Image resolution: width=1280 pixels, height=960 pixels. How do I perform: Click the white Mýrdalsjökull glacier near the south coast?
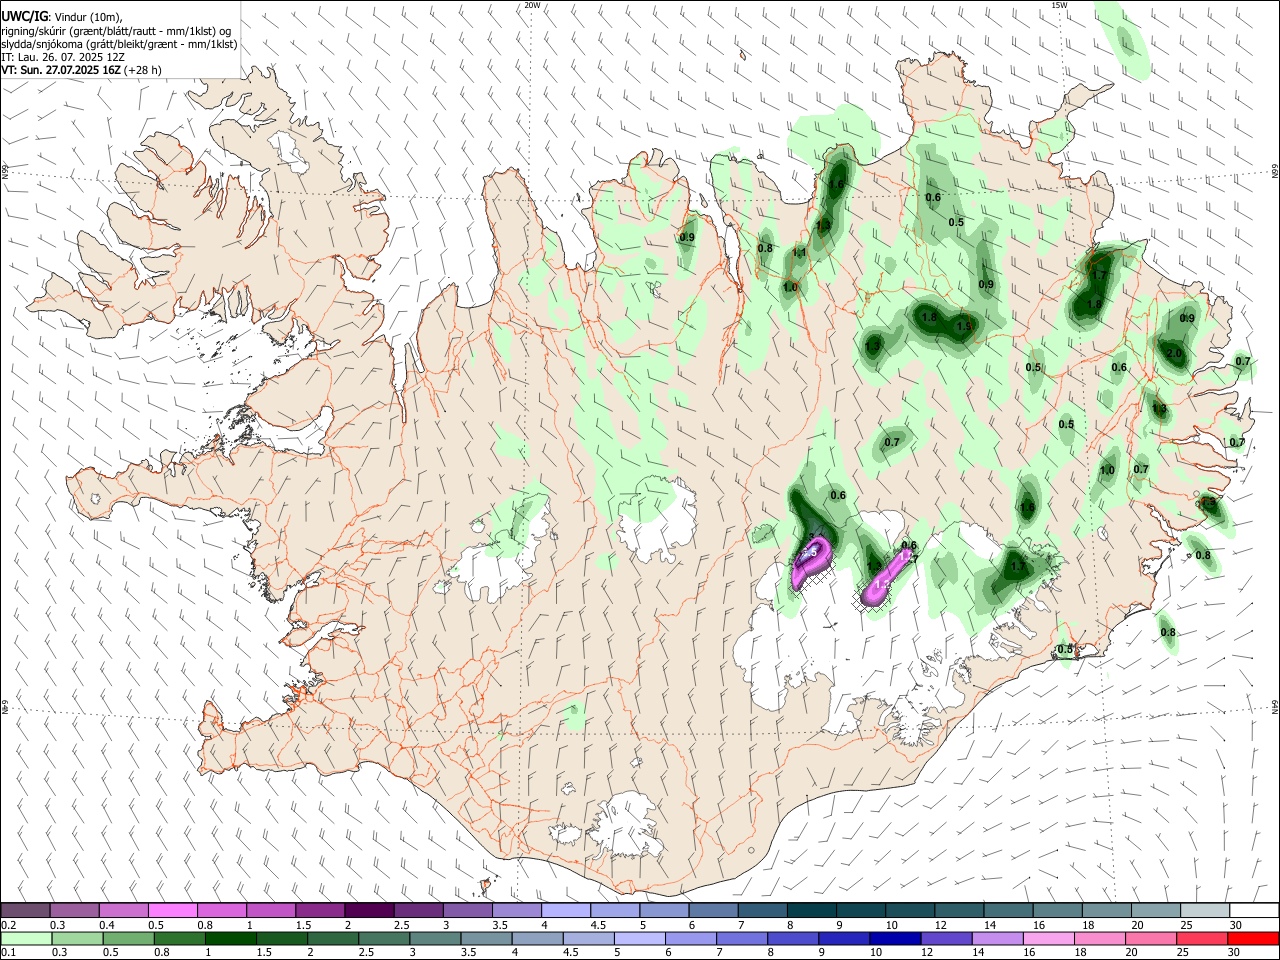pos(627,826)
